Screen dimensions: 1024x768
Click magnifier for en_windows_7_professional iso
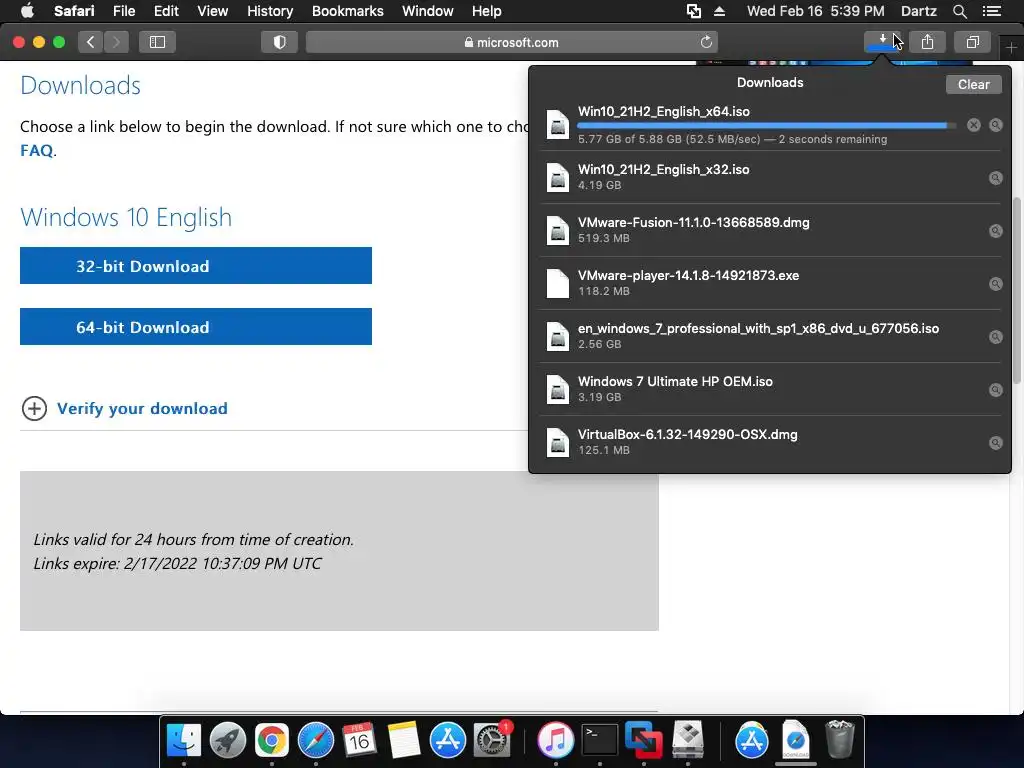[995, 336]
